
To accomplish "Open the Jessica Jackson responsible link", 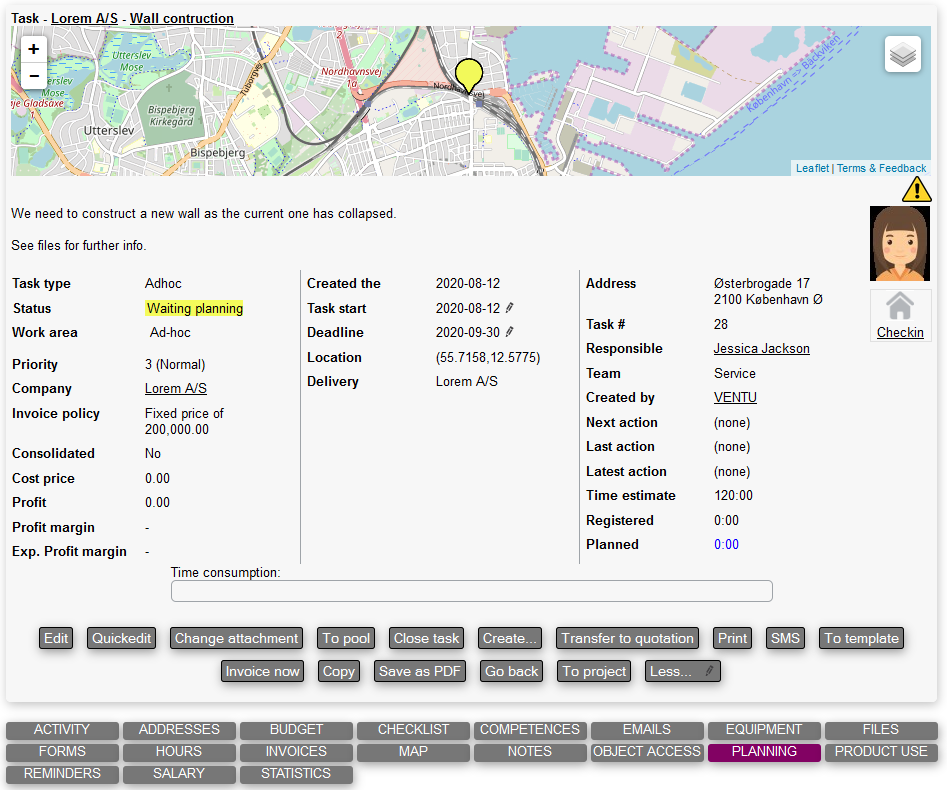I will click(x=761, y=349).
